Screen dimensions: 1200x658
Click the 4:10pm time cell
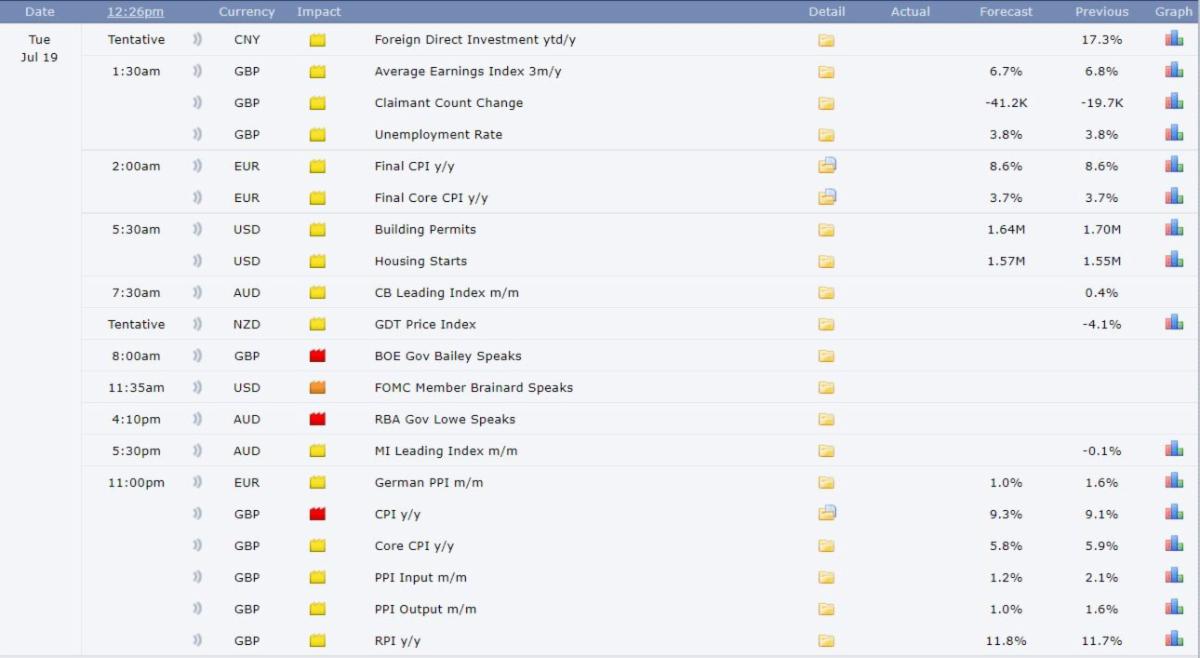[x=136, y=420]
